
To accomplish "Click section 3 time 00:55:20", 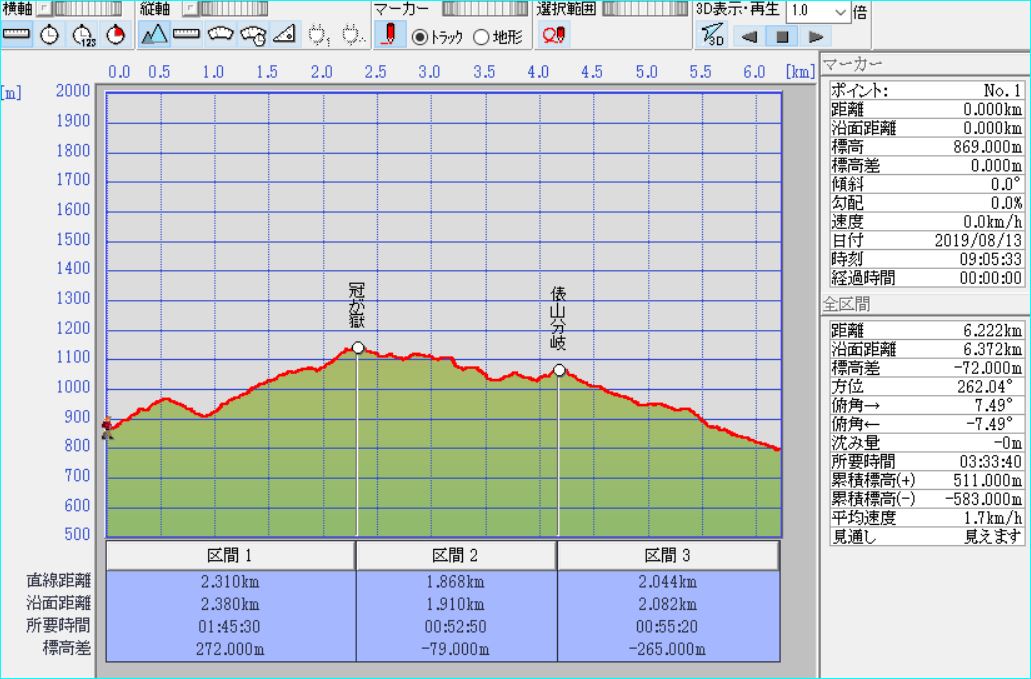I will pos(668,626).
